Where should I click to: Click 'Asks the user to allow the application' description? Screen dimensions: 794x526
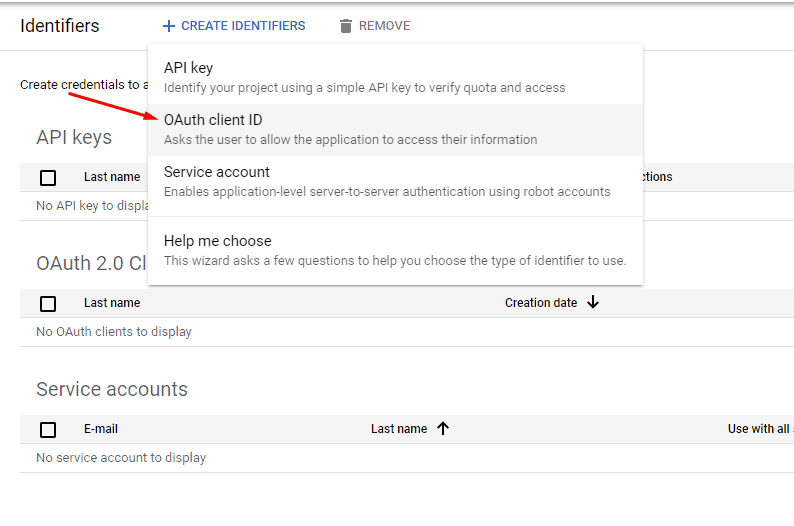point(350,140)
